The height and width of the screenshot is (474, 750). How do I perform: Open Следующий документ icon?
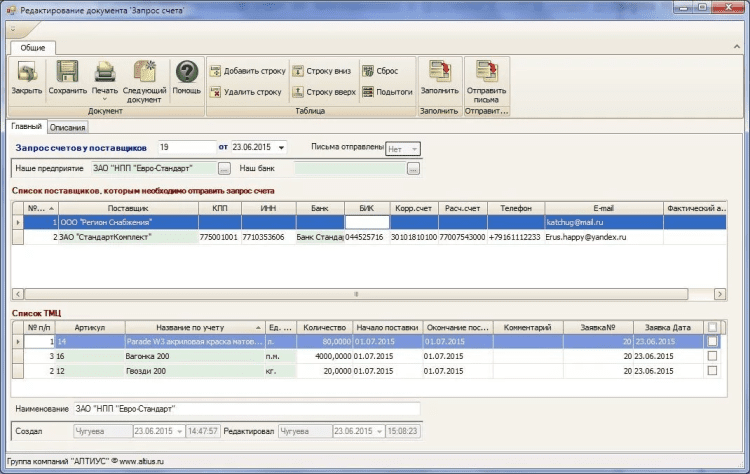click(145, 73)
